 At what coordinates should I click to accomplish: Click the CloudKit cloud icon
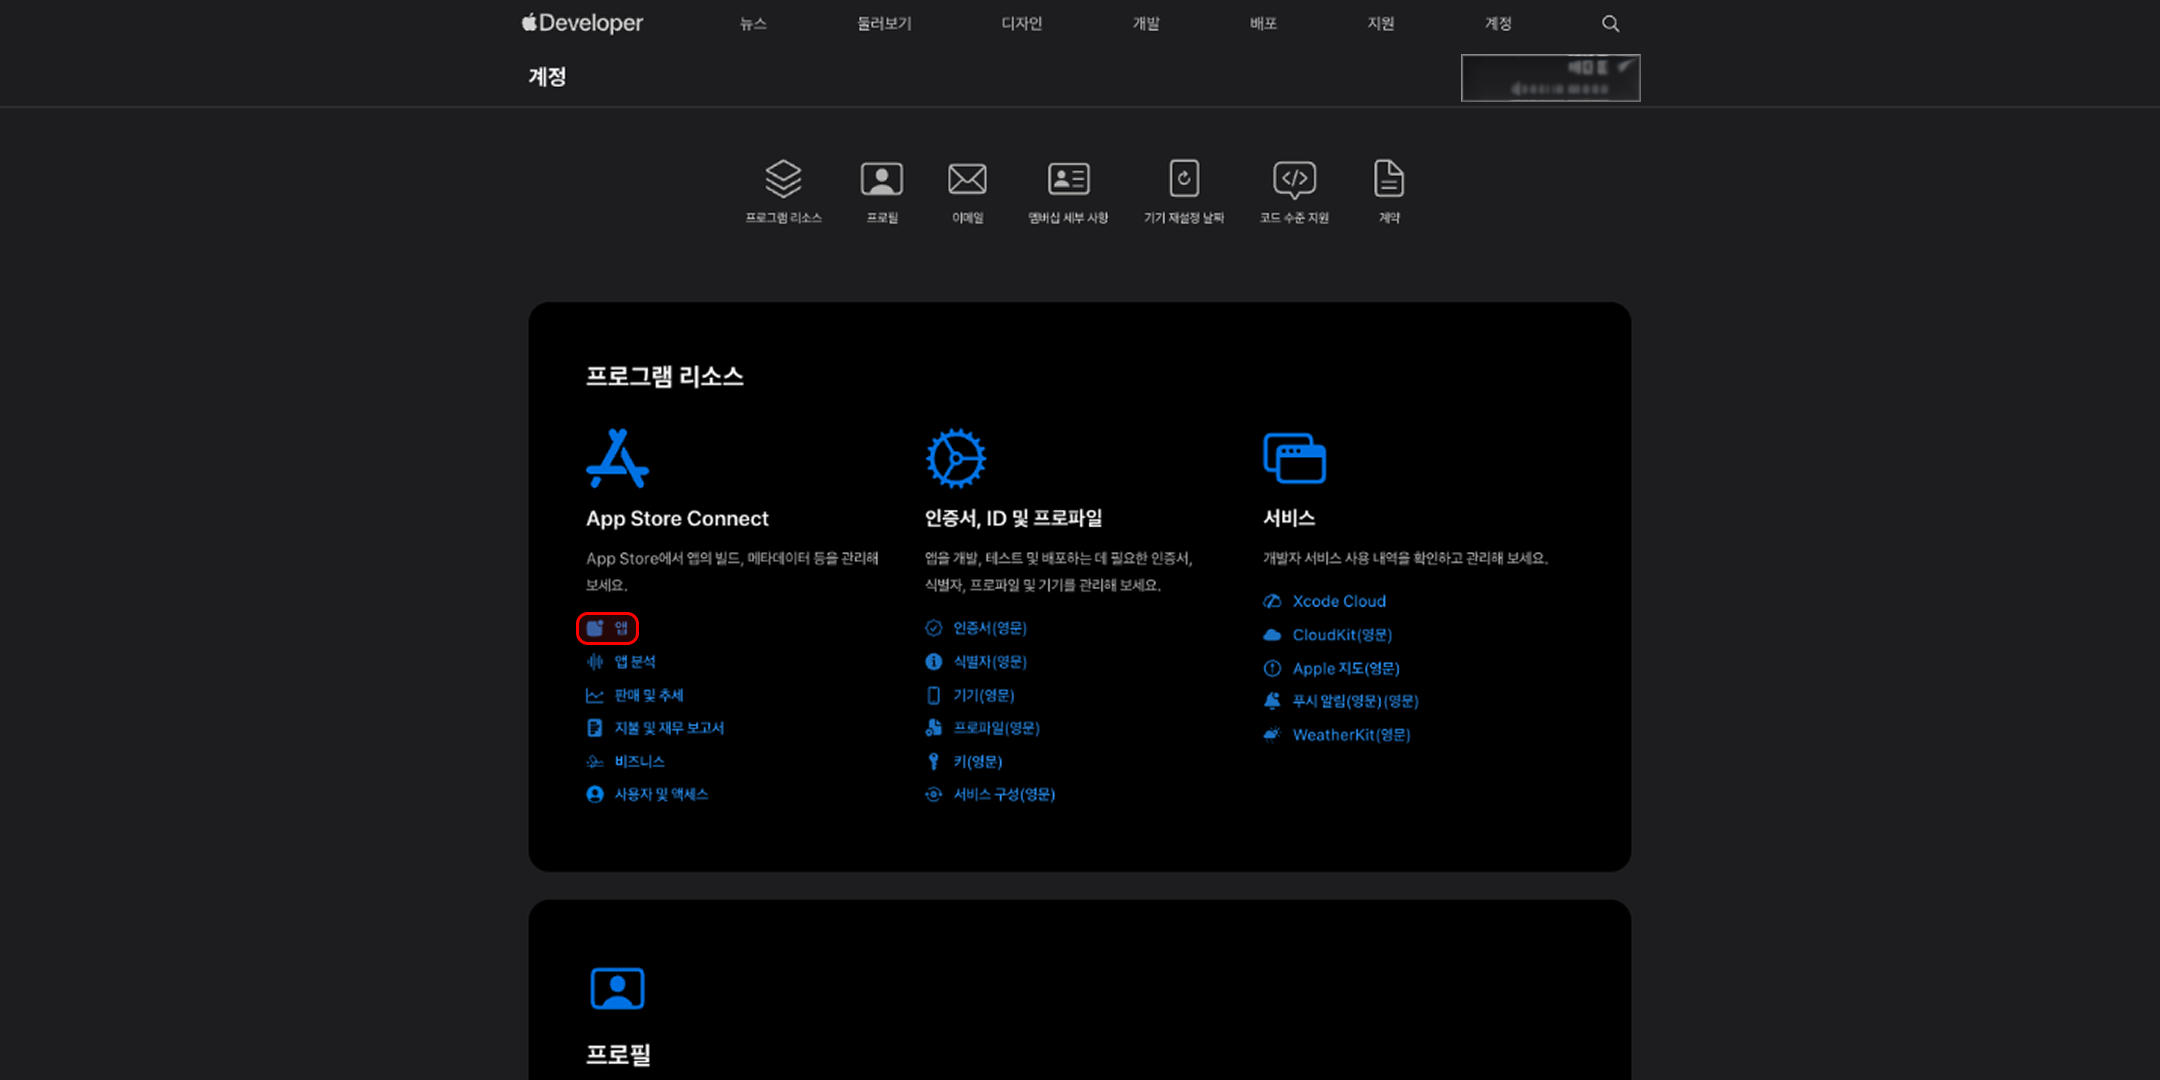coord(1272,635)
